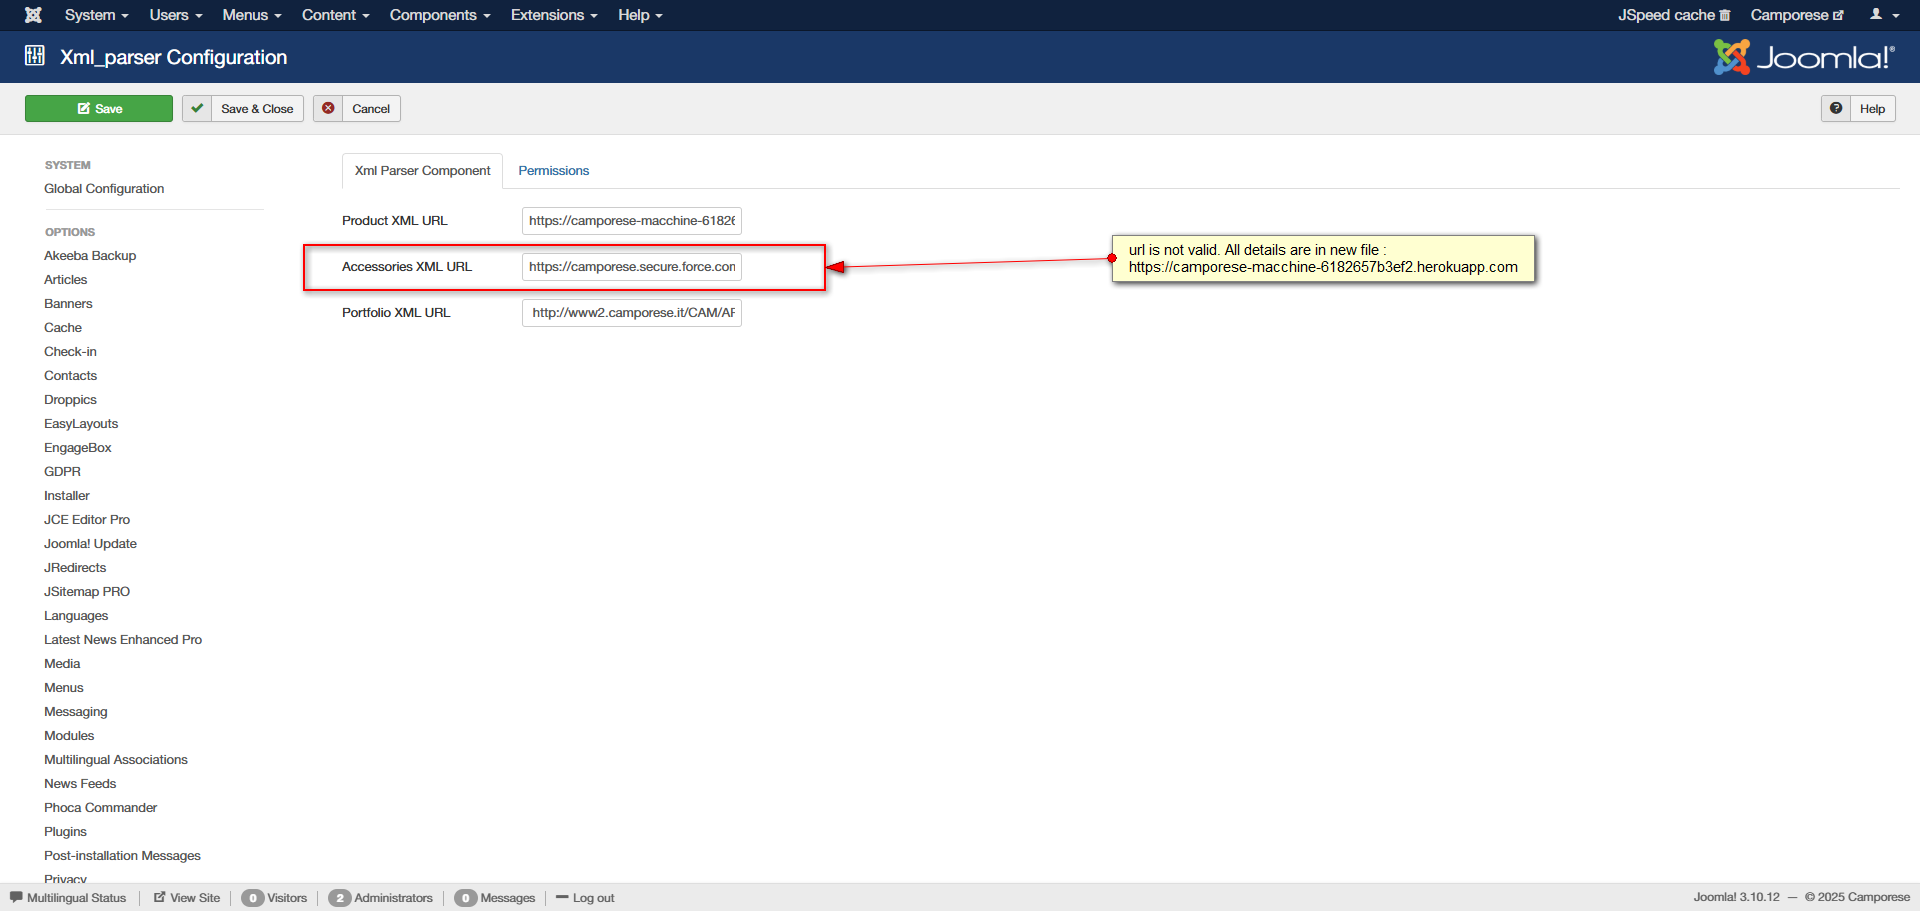Click Messages in the status bar
Image resolution: width=1920 pixels, height=911 pixels.
[x=495, y=898]
